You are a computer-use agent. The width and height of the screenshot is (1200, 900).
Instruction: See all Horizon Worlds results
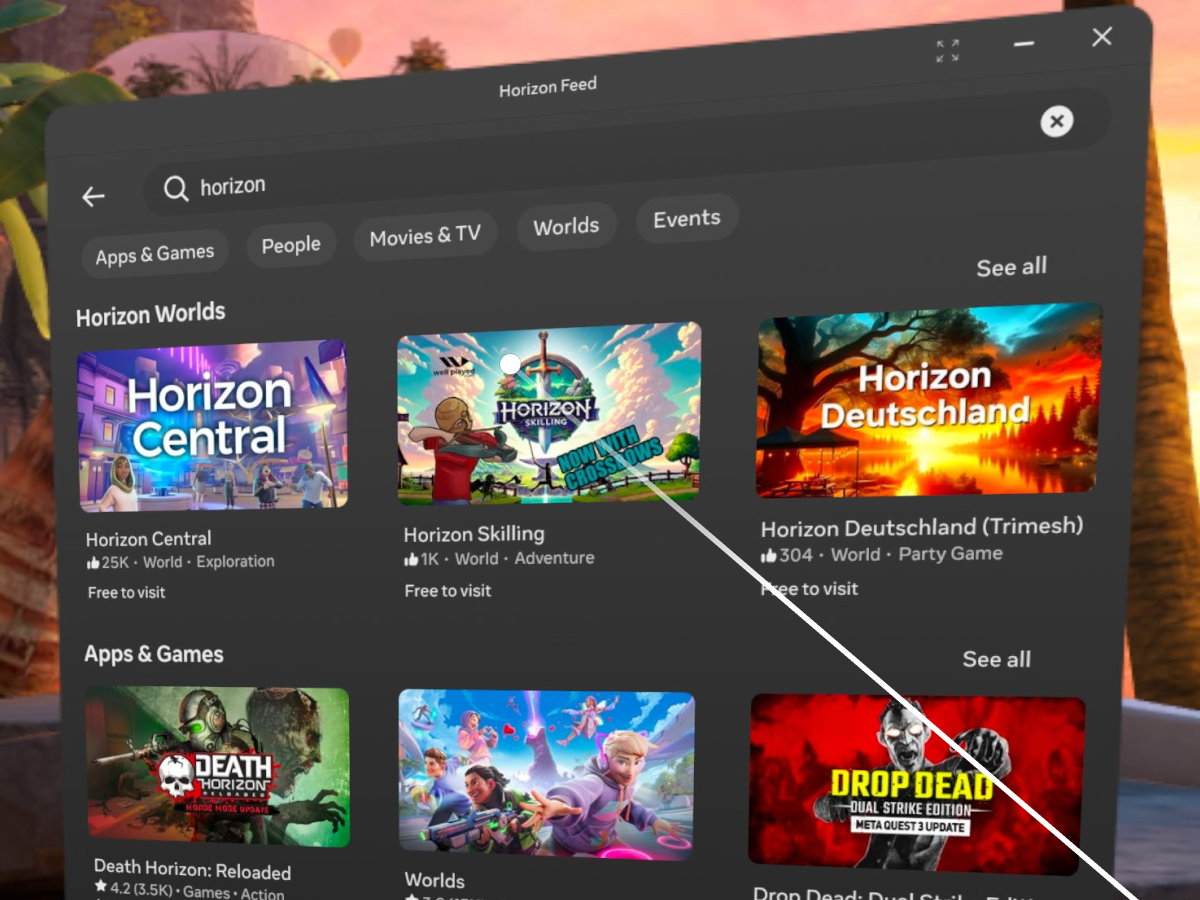coord(1012,267)
